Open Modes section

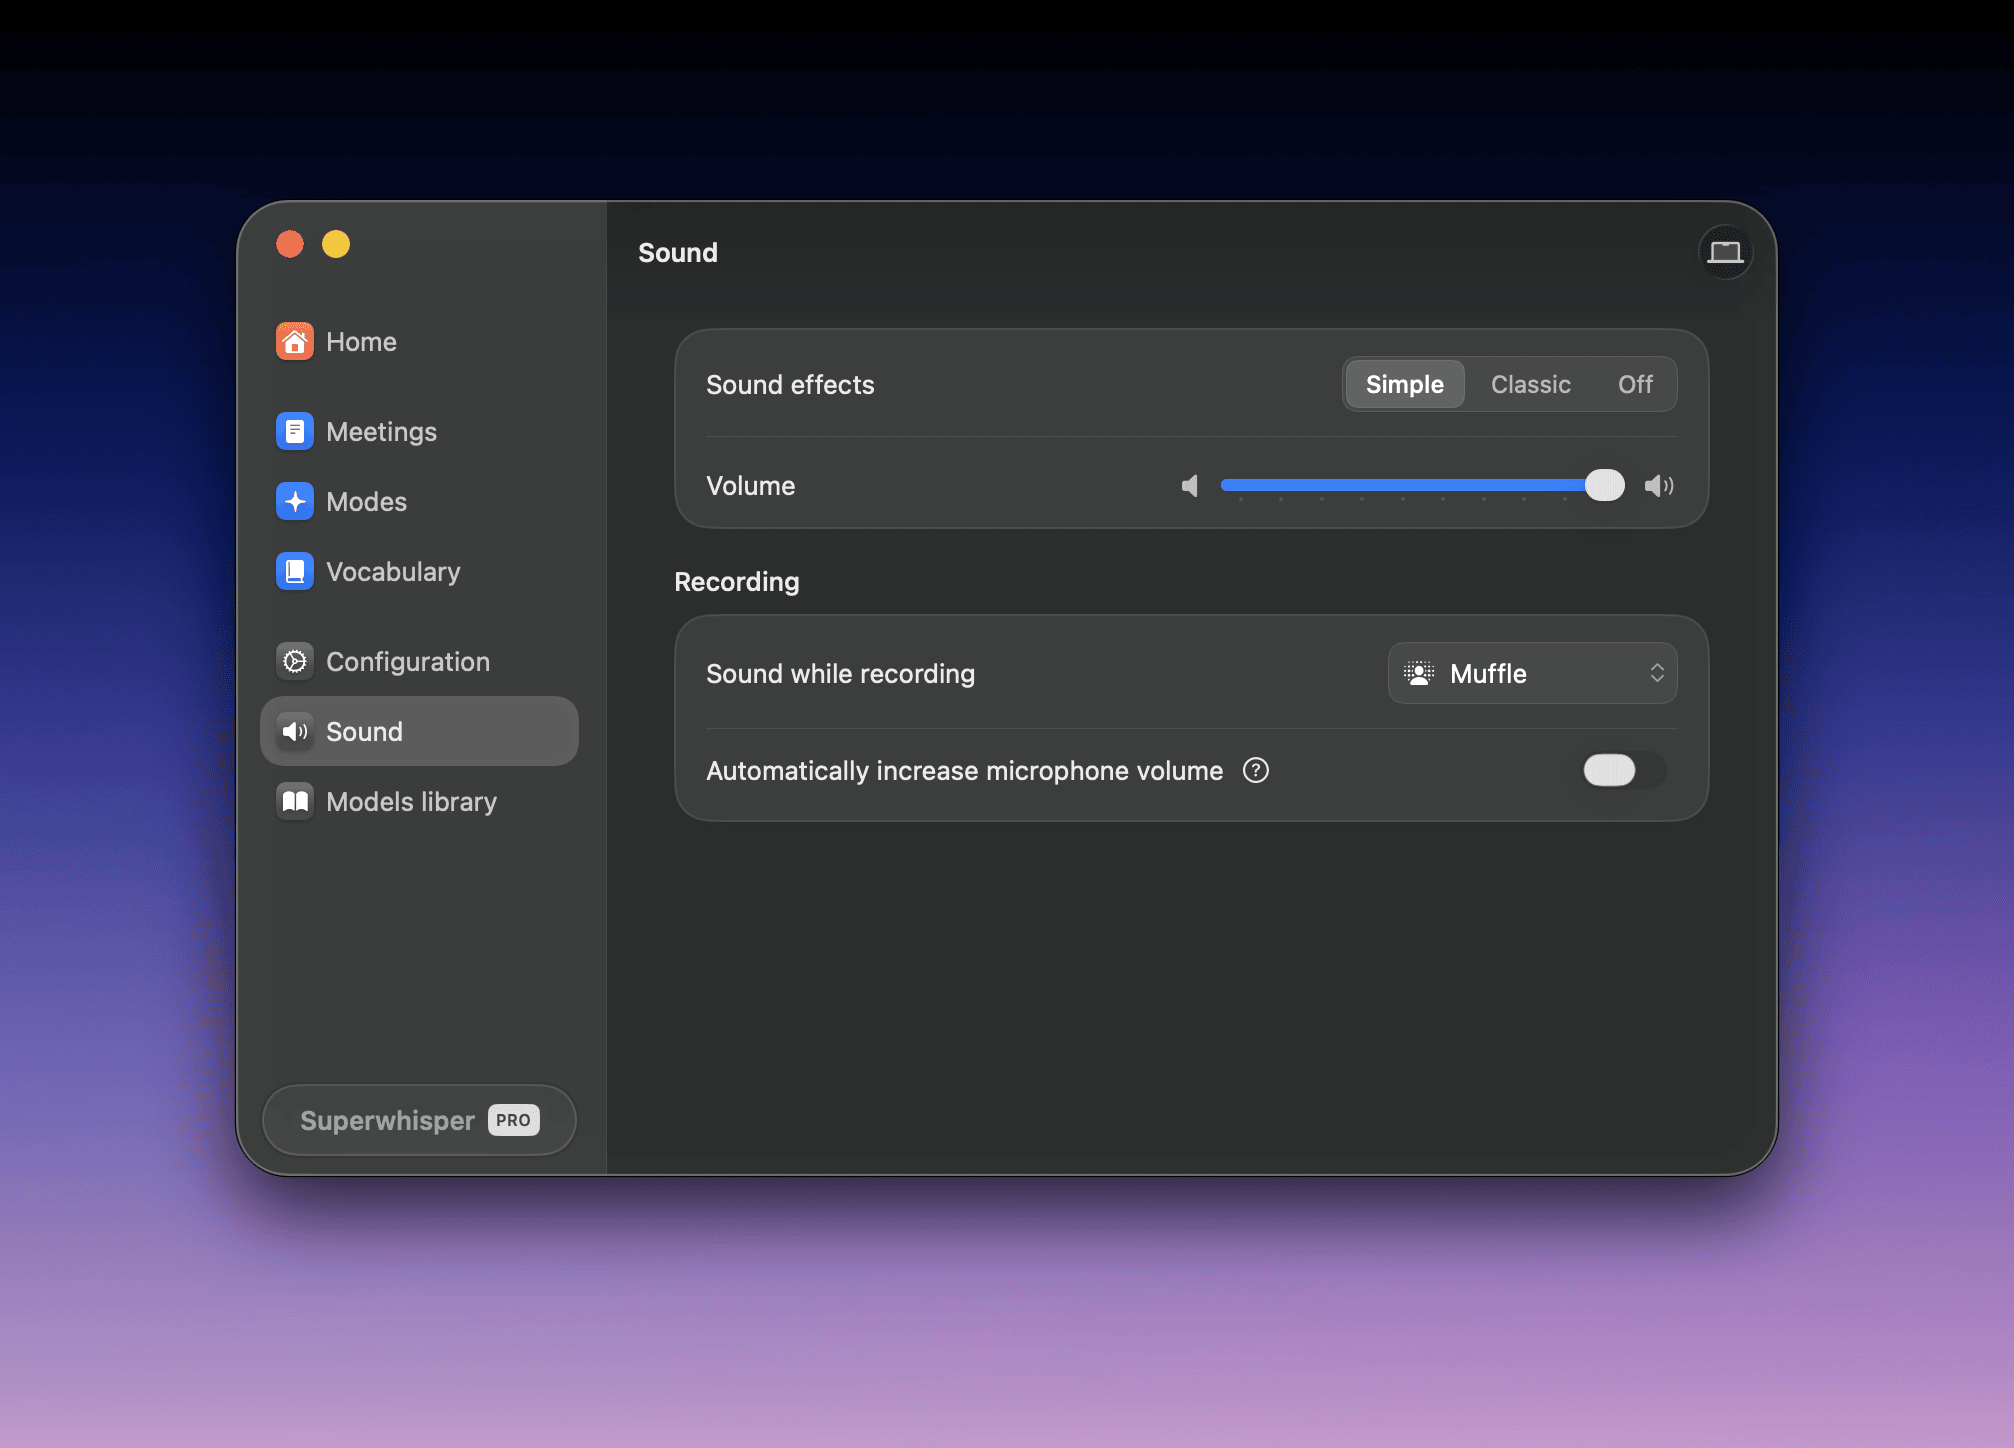pos(419,501)
